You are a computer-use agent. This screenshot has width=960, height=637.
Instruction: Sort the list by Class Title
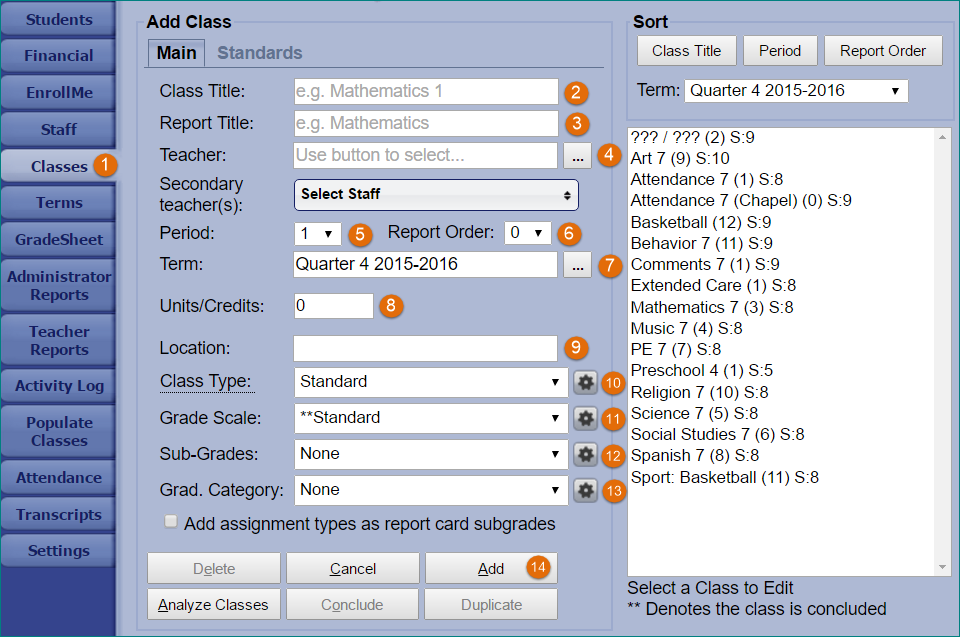[686, 51]
